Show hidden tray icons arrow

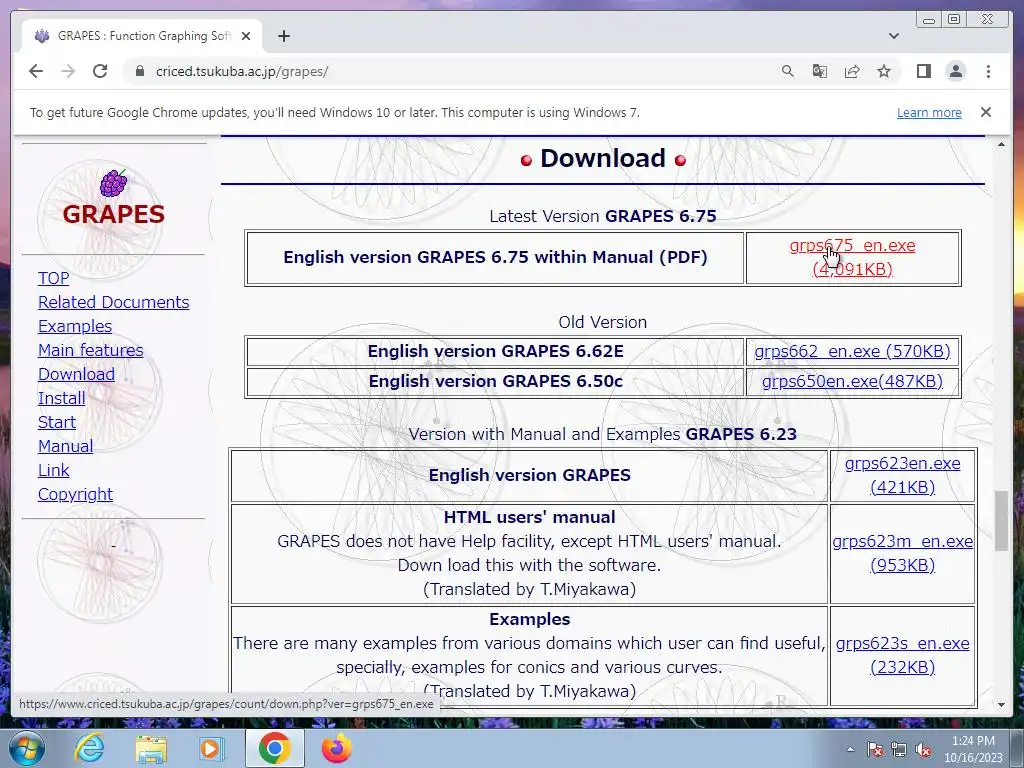850,749
